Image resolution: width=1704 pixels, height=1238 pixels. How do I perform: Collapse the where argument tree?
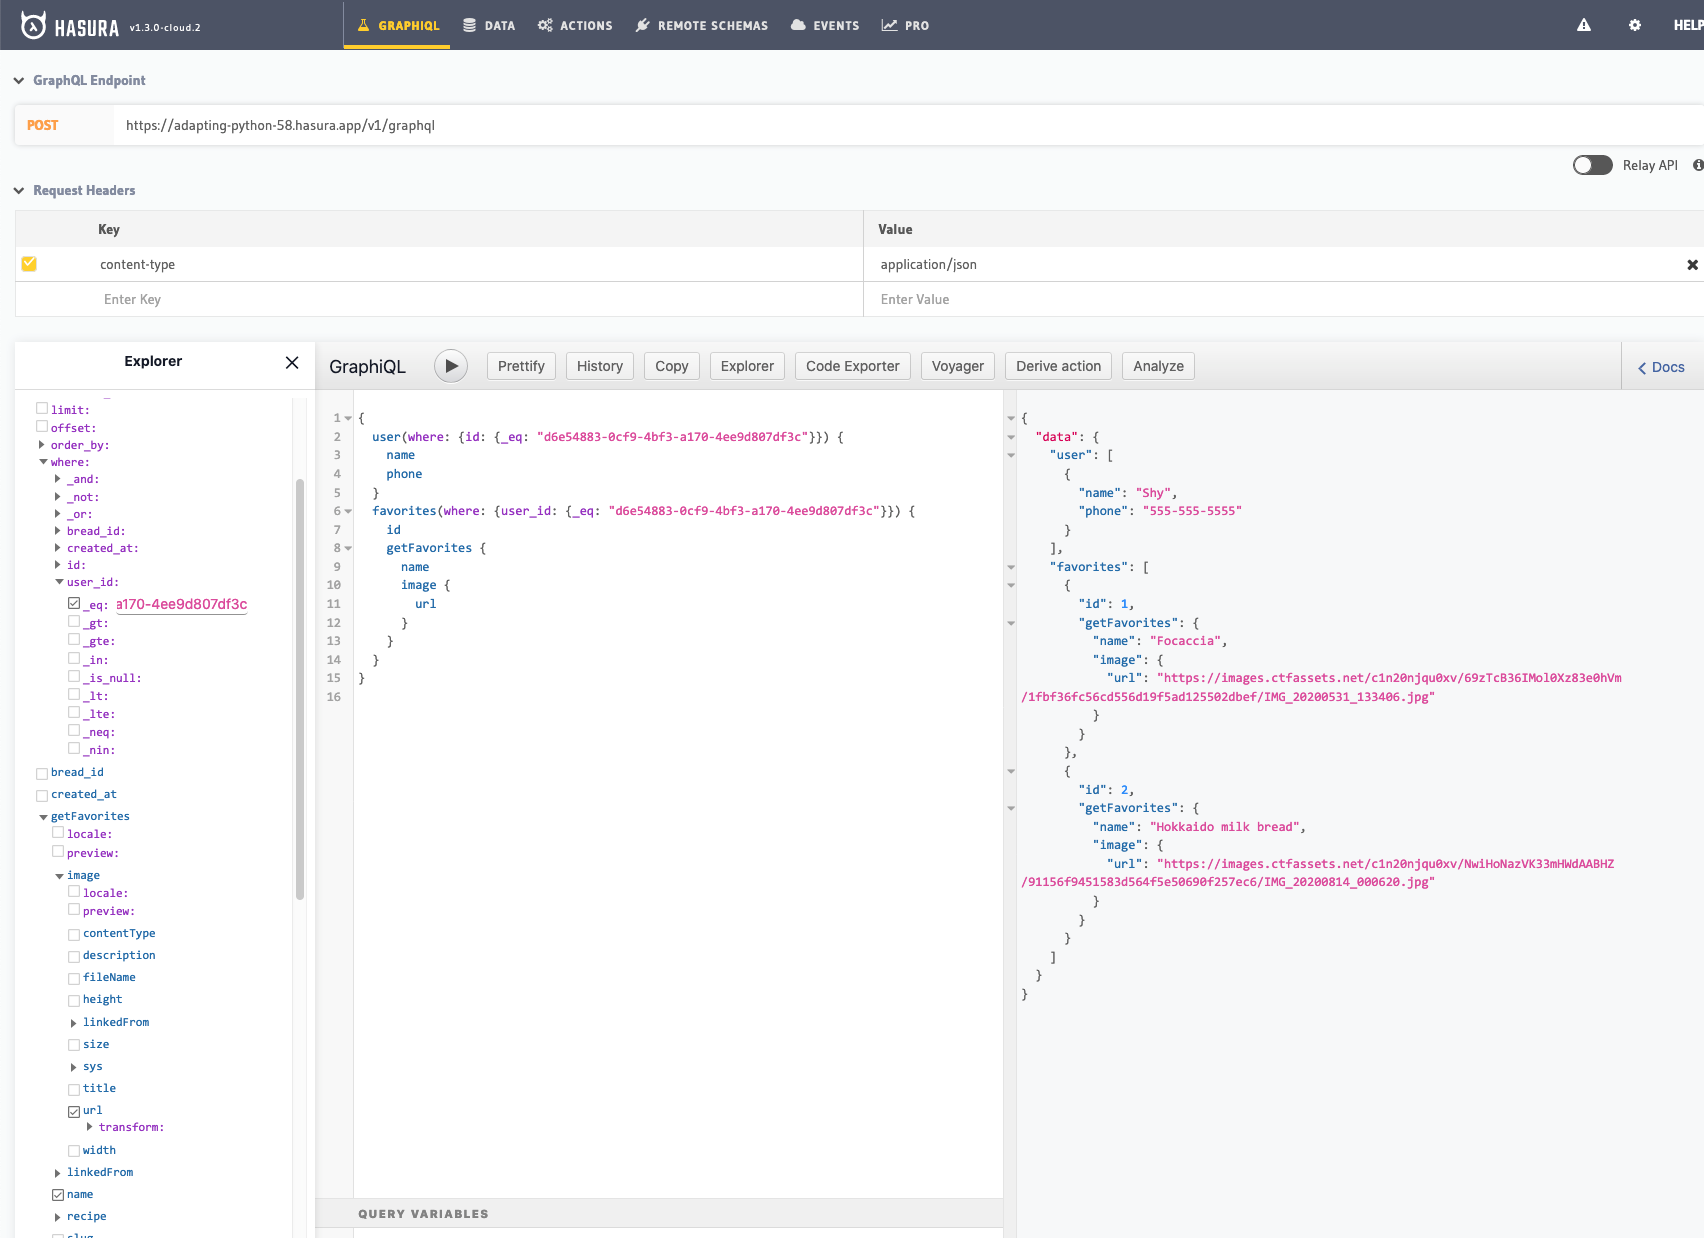click(x=43, y=462)
